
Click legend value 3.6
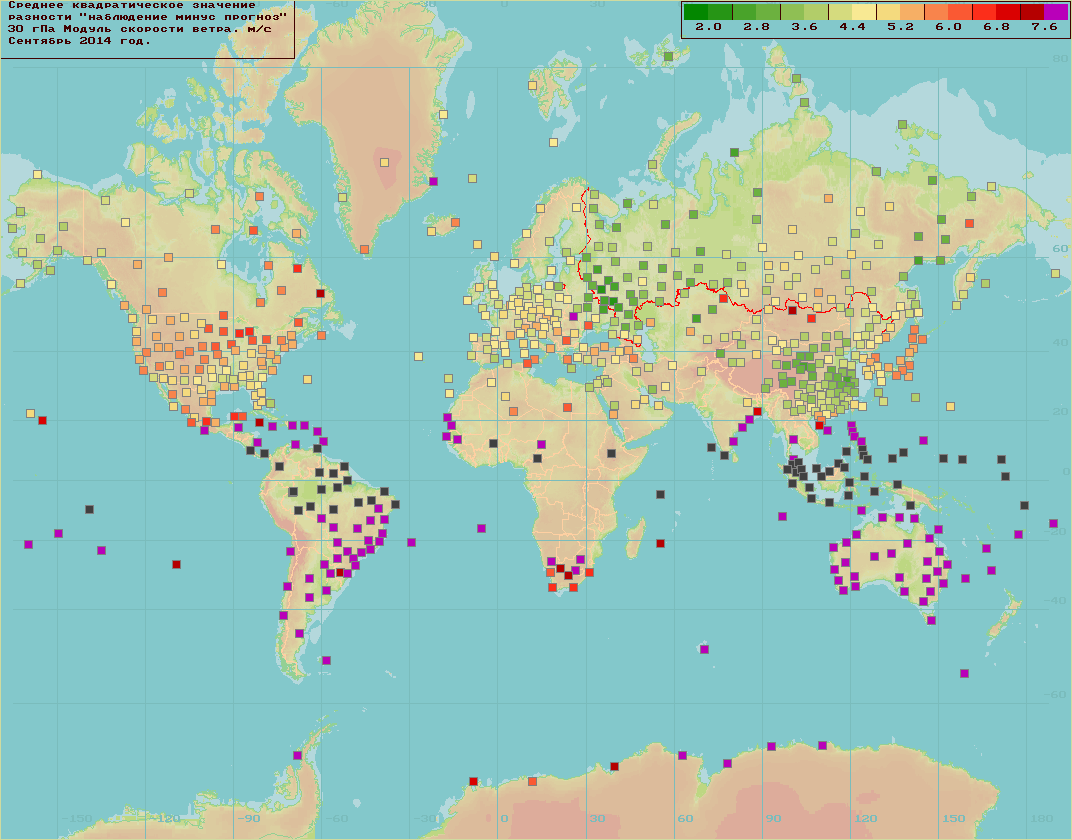804,27
